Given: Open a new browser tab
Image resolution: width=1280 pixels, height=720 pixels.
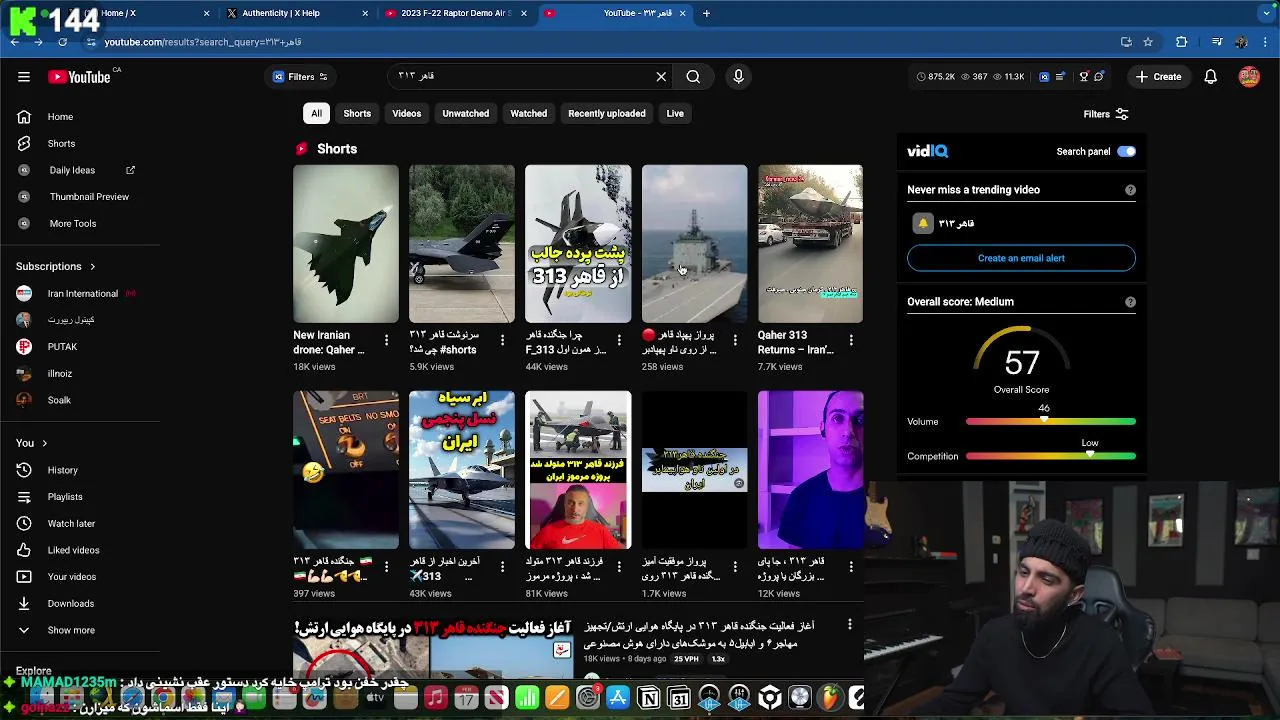Looking at the screenshot, I should pos(706,13).
